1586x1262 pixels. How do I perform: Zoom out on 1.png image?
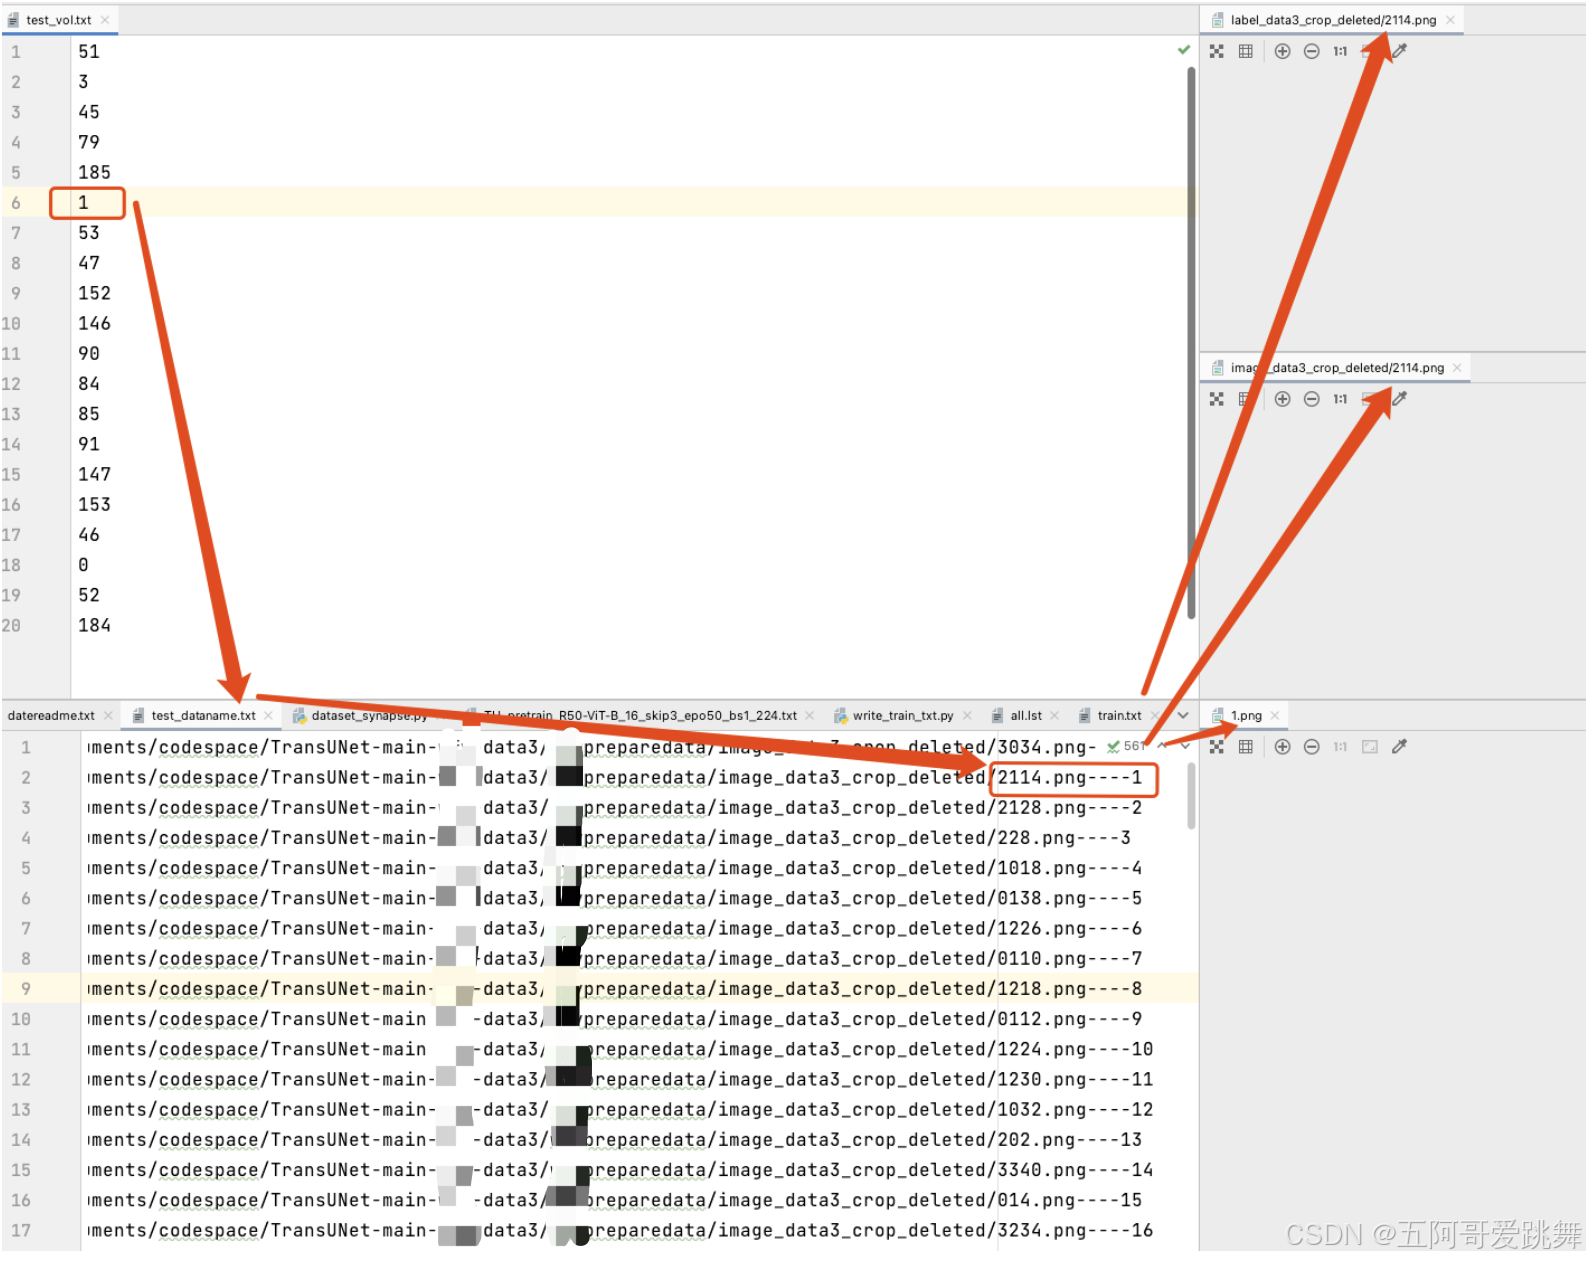coord(1311,746)
